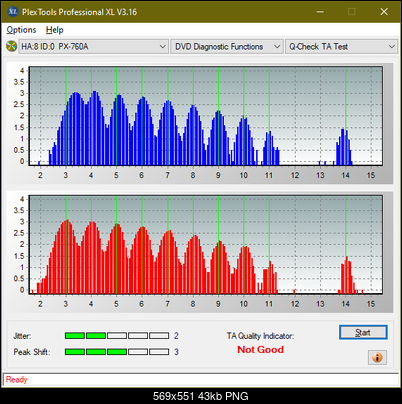The height and width of the screenshot is (404, 402).
Task: Click the Ready status bar text
Action: (17, 380)
